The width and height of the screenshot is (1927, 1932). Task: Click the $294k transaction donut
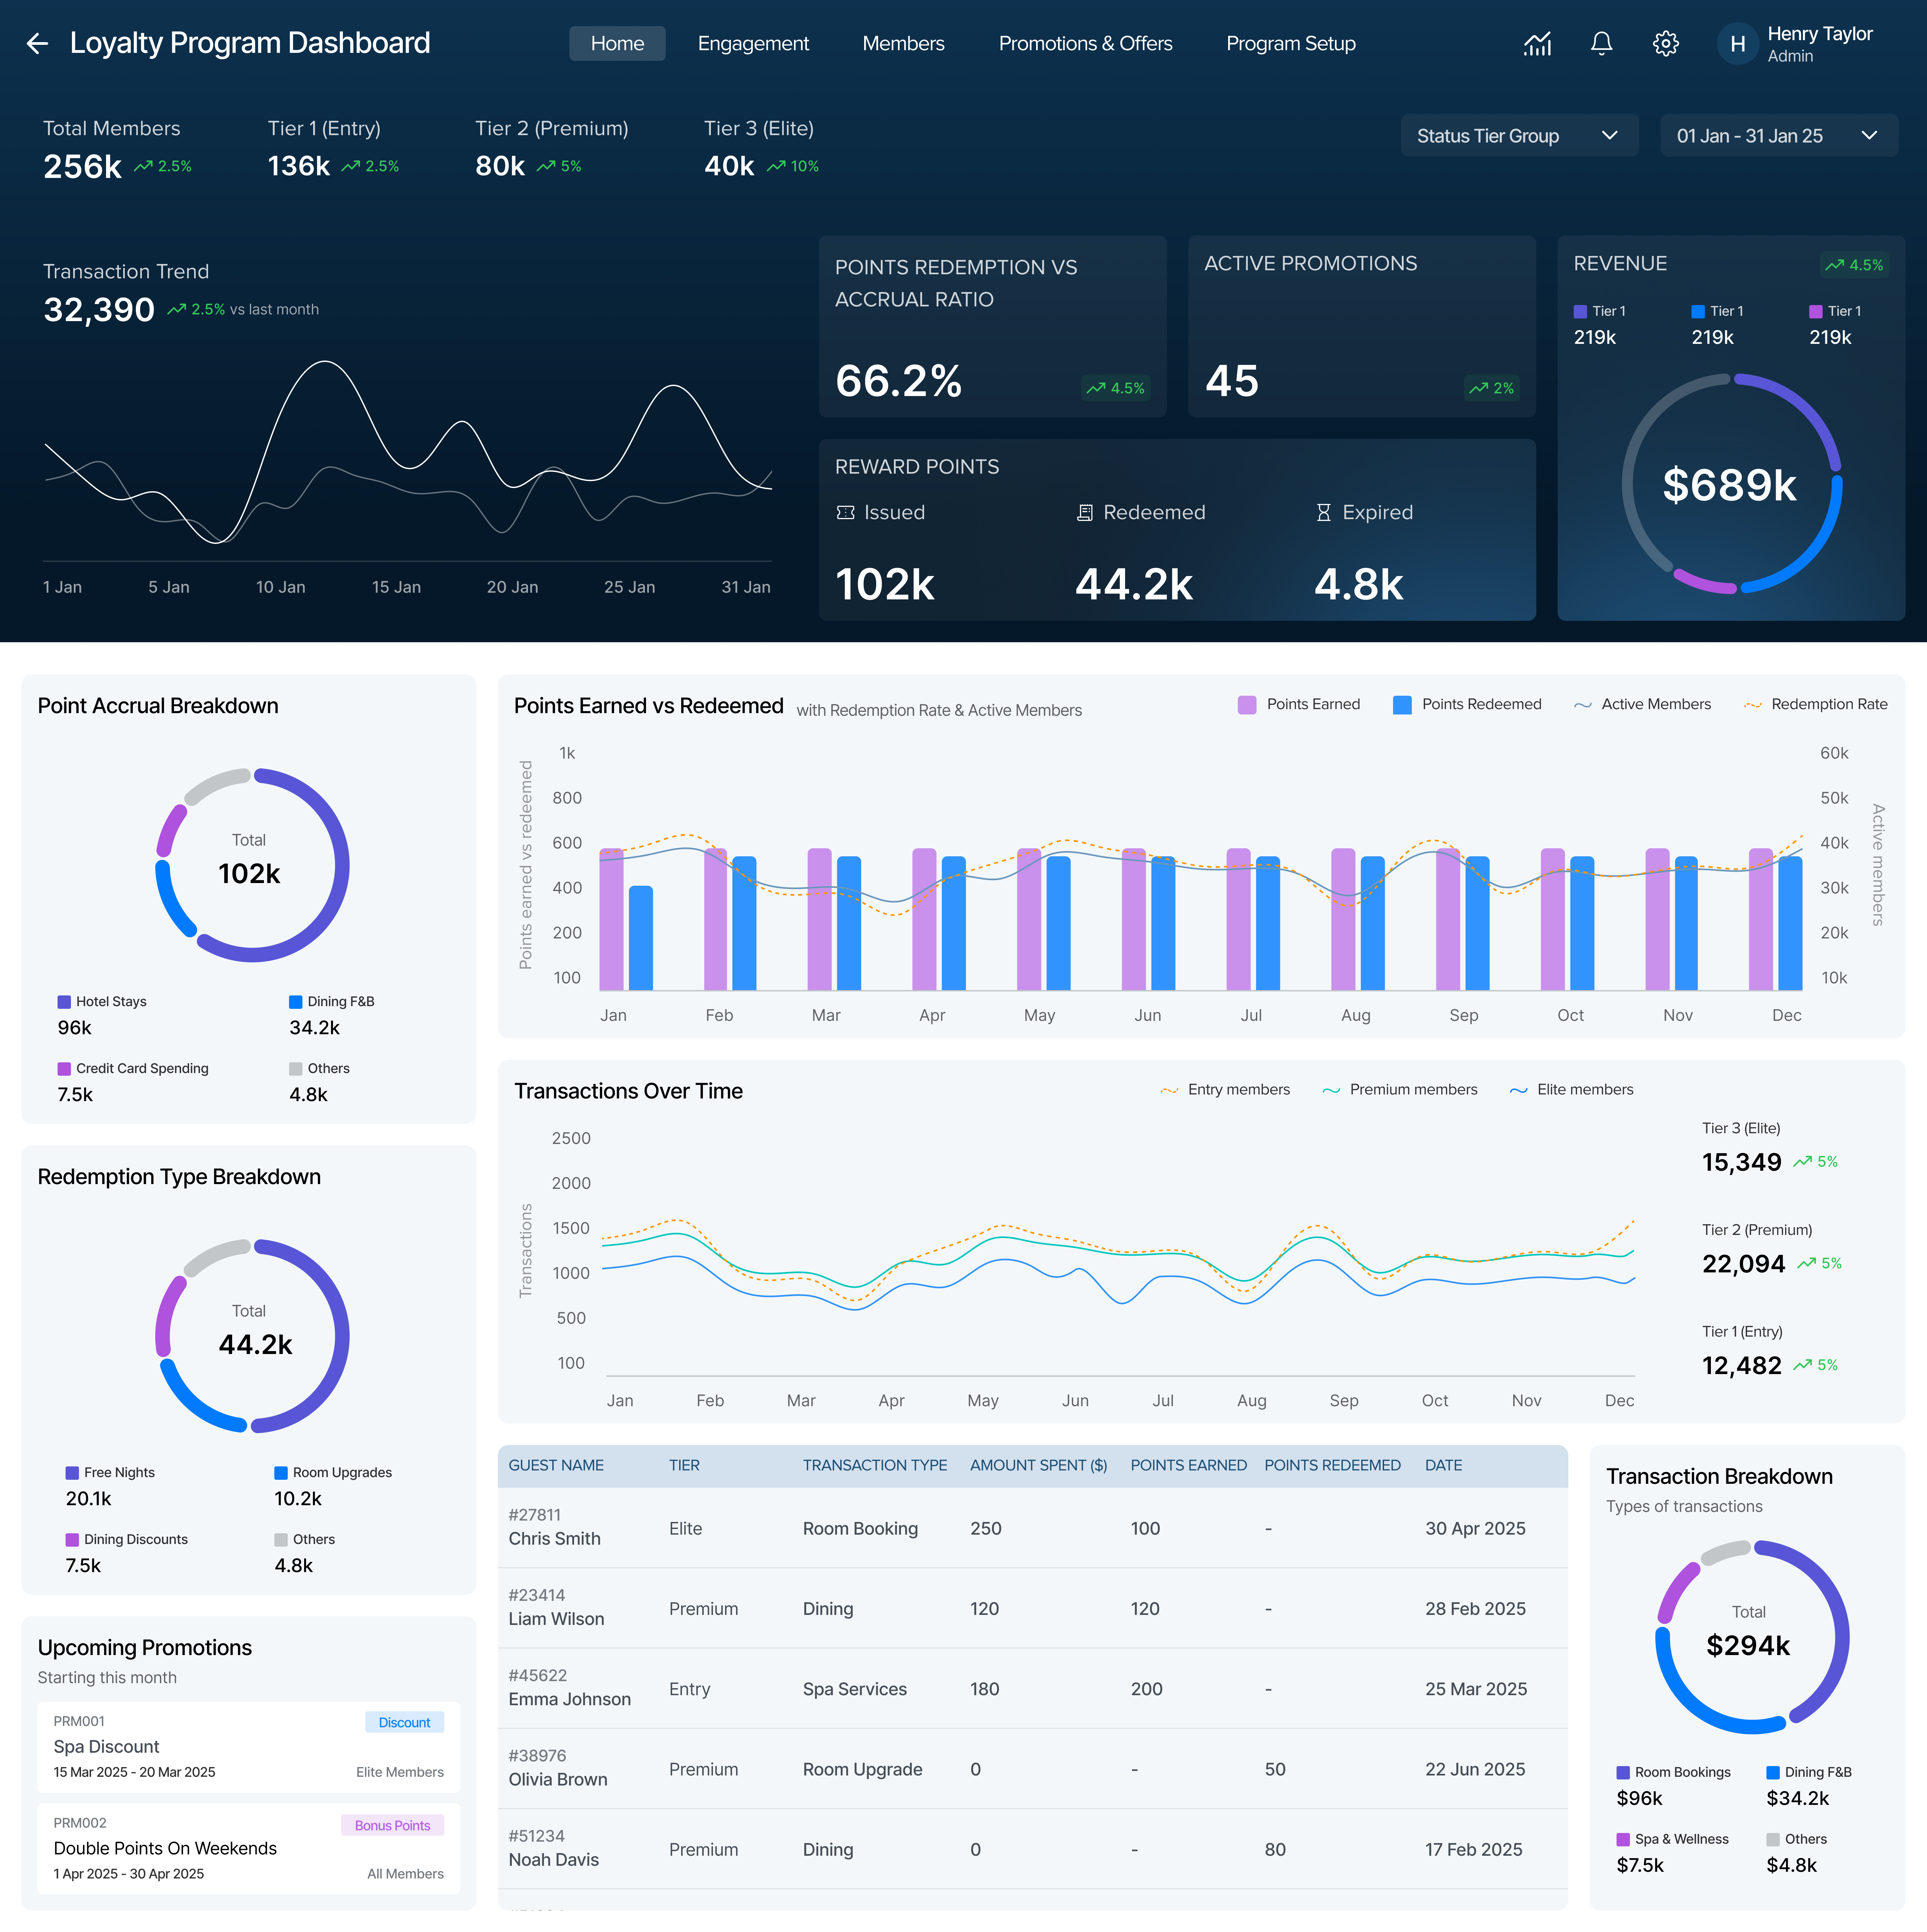(1752, 1637)
